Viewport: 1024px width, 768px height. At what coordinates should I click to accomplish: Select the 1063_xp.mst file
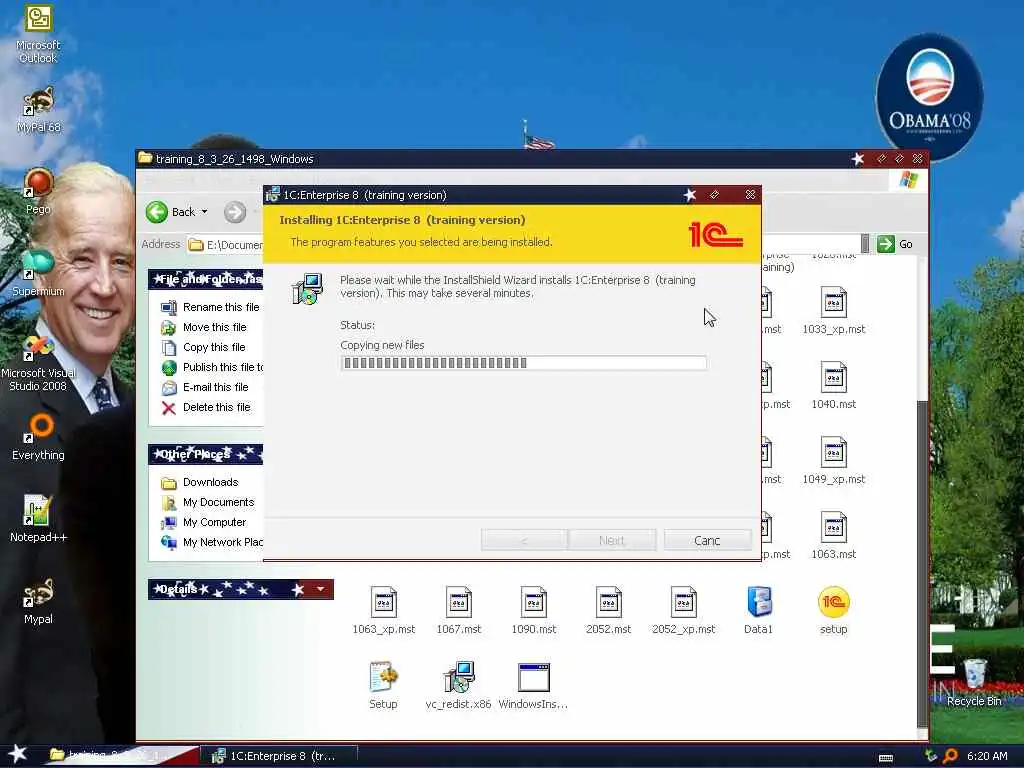(x=383, y=611)
